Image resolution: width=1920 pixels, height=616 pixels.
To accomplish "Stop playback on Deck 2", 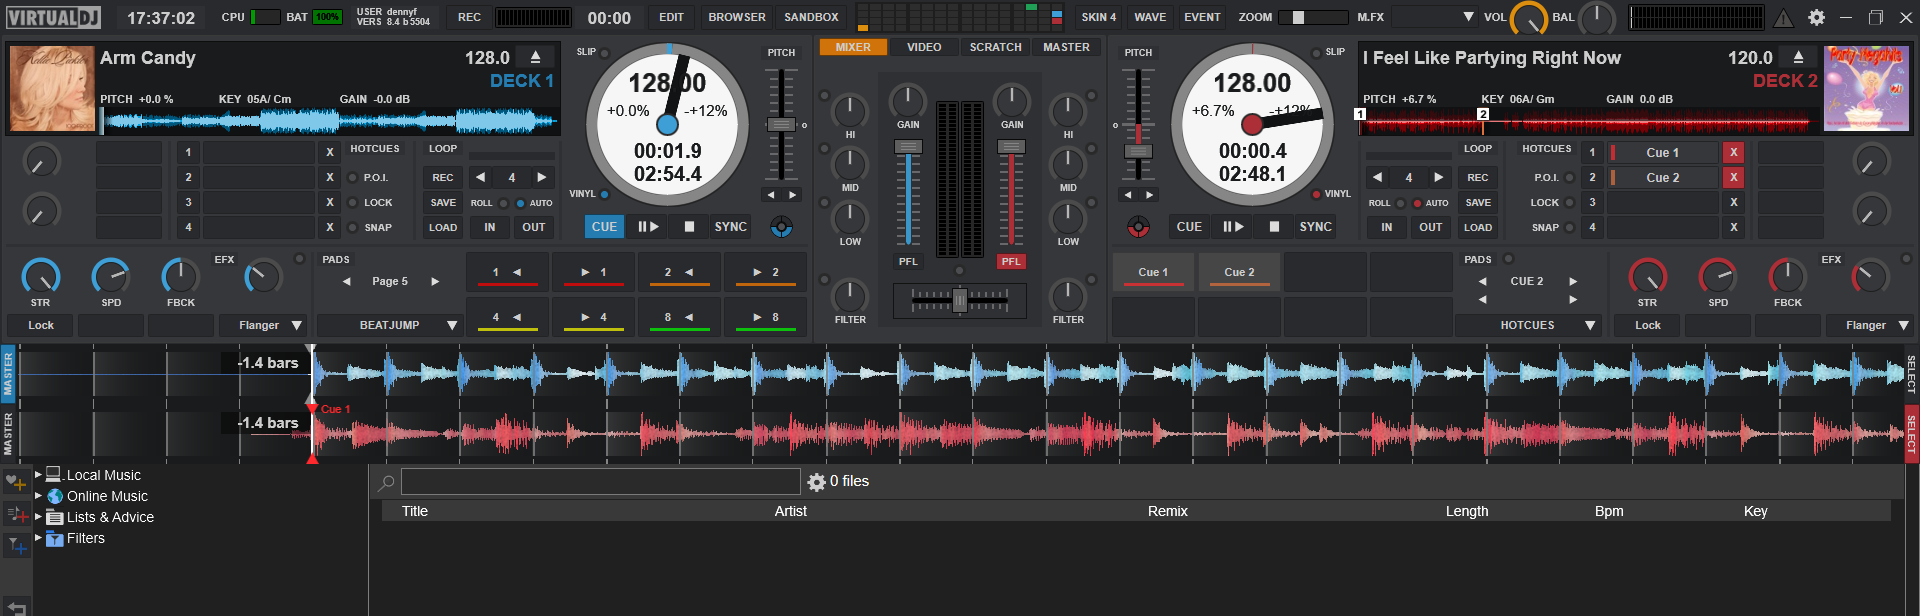I will pos(1274,227).
